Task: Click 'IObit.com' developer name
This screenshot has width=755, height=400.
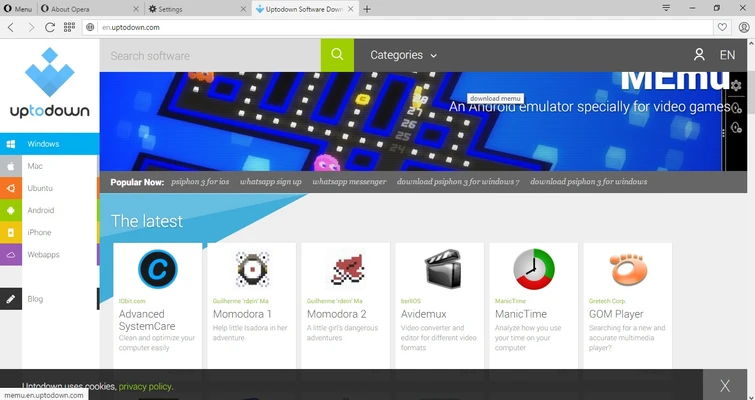Action: pos(132,301)
